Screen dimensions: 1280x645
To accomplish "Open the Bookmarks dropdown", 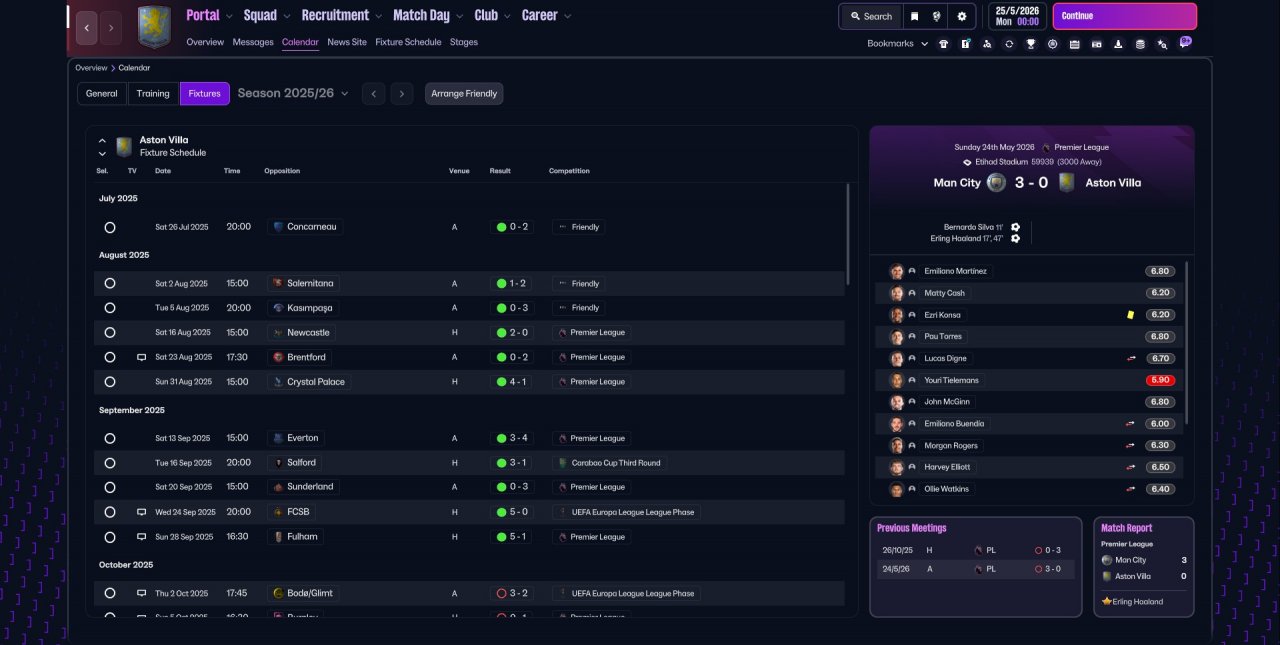I will [x=898, y=44].
